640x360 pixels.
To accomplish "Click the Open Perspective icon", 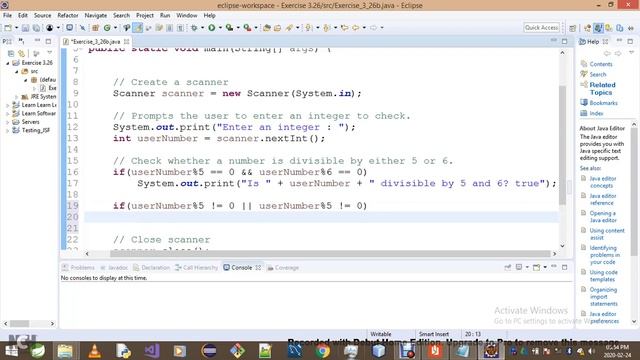I will (x=573, y=28).
